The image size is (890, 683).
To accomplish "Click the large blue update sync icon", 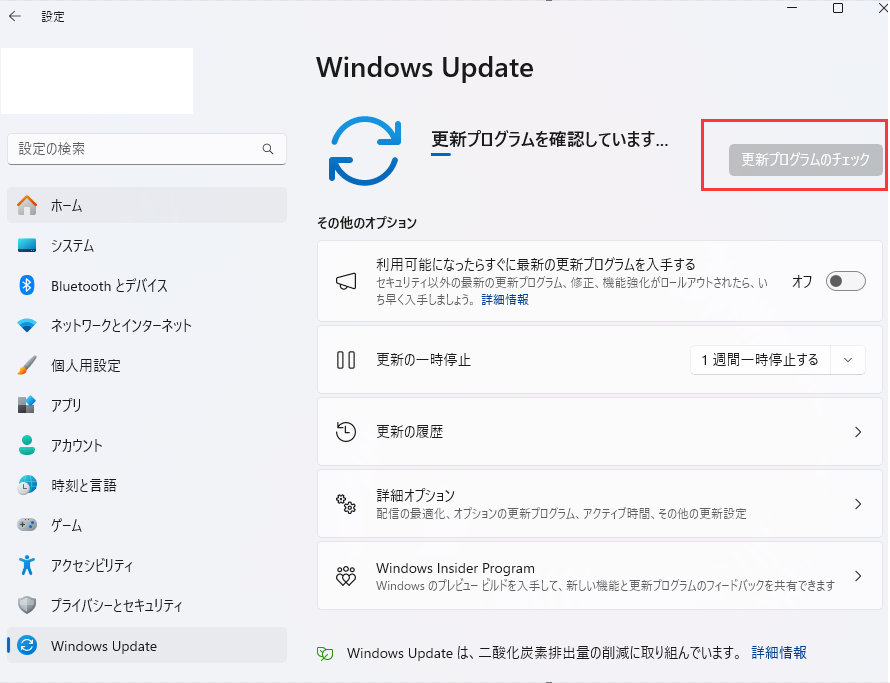I will point(365,151).
